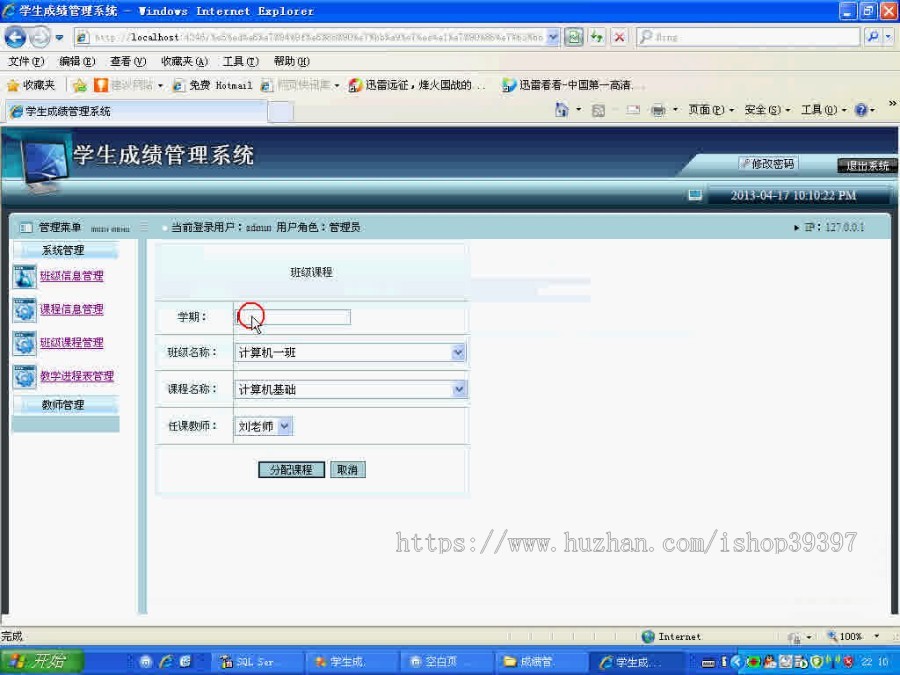Click the 班级信息管理 sidebar icon
This screenshot has height=675, width=900.
tap(25, 277)
